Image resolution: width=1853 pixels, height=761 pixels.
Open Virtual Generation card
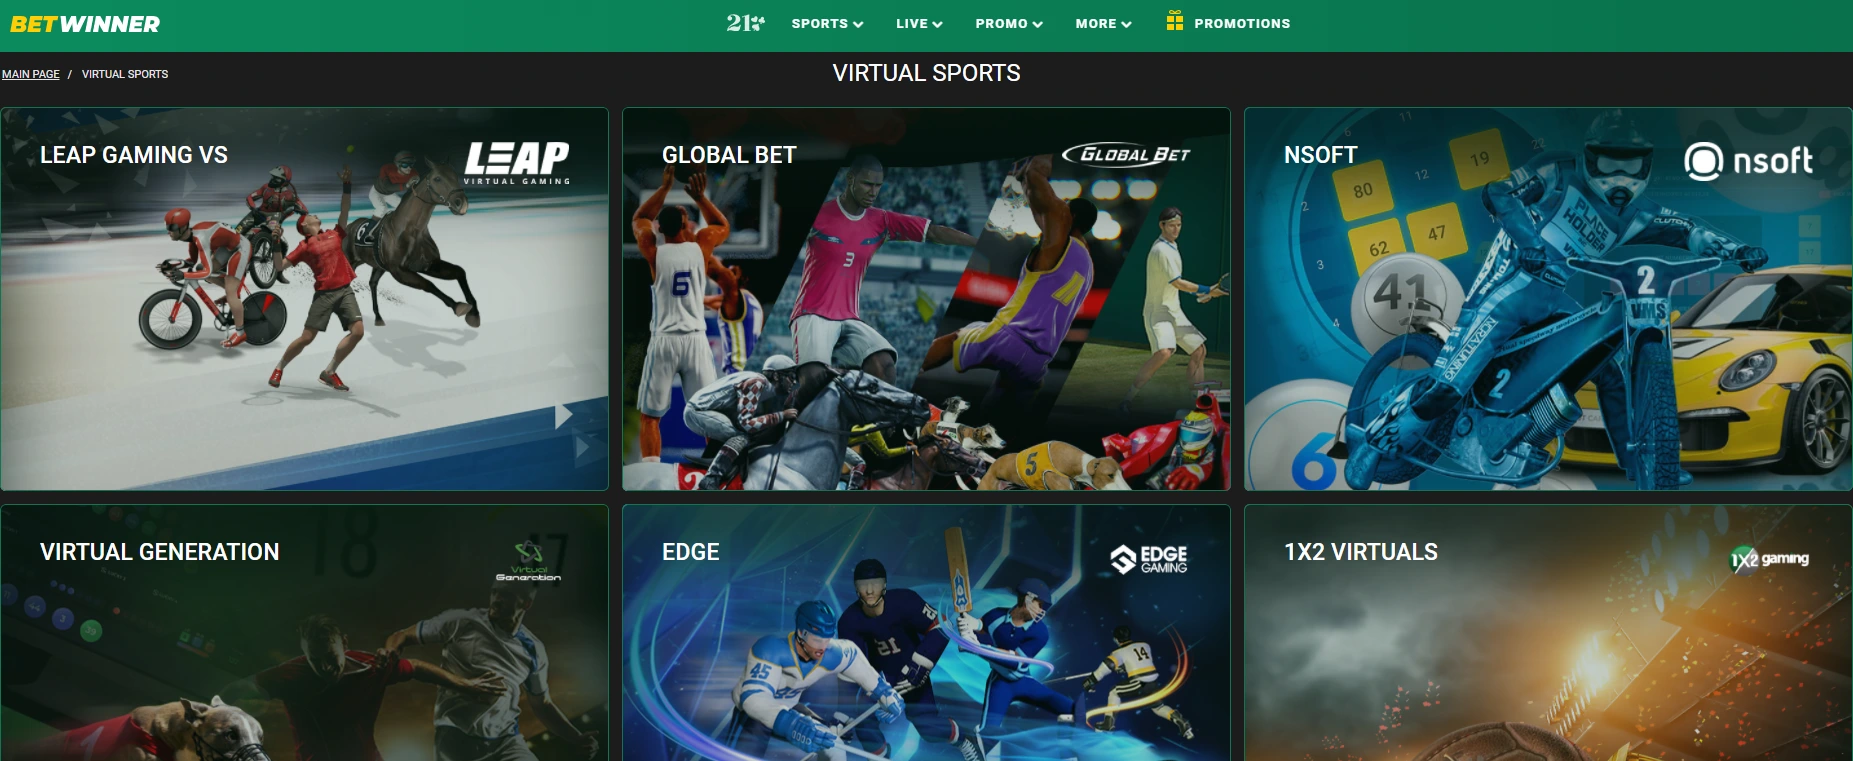(x=304, y=633)
